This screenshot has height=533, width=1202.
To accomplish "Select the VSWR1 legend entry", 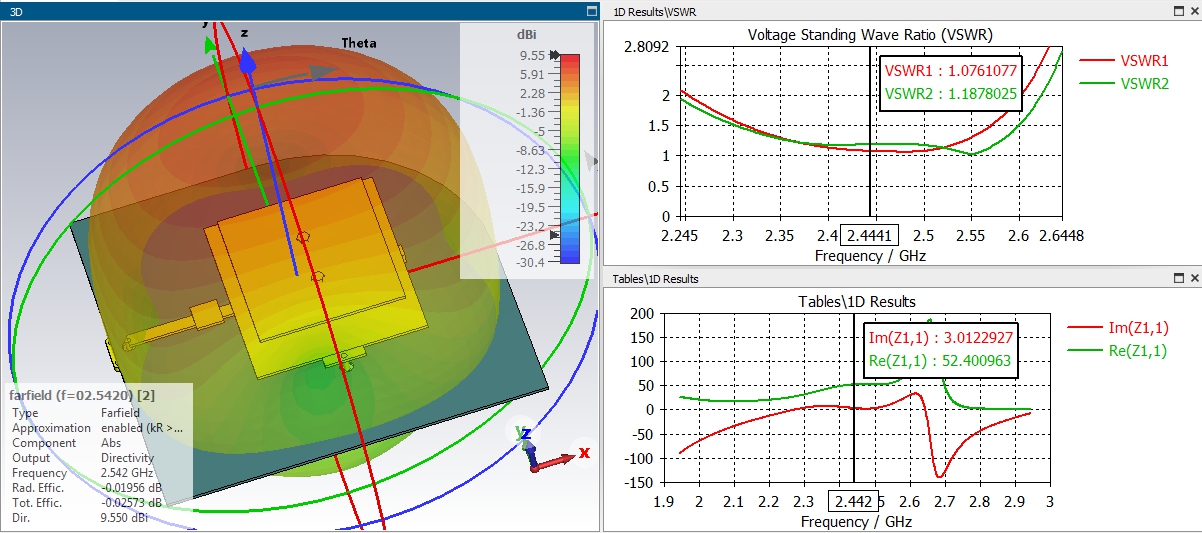I will 1124,60.
